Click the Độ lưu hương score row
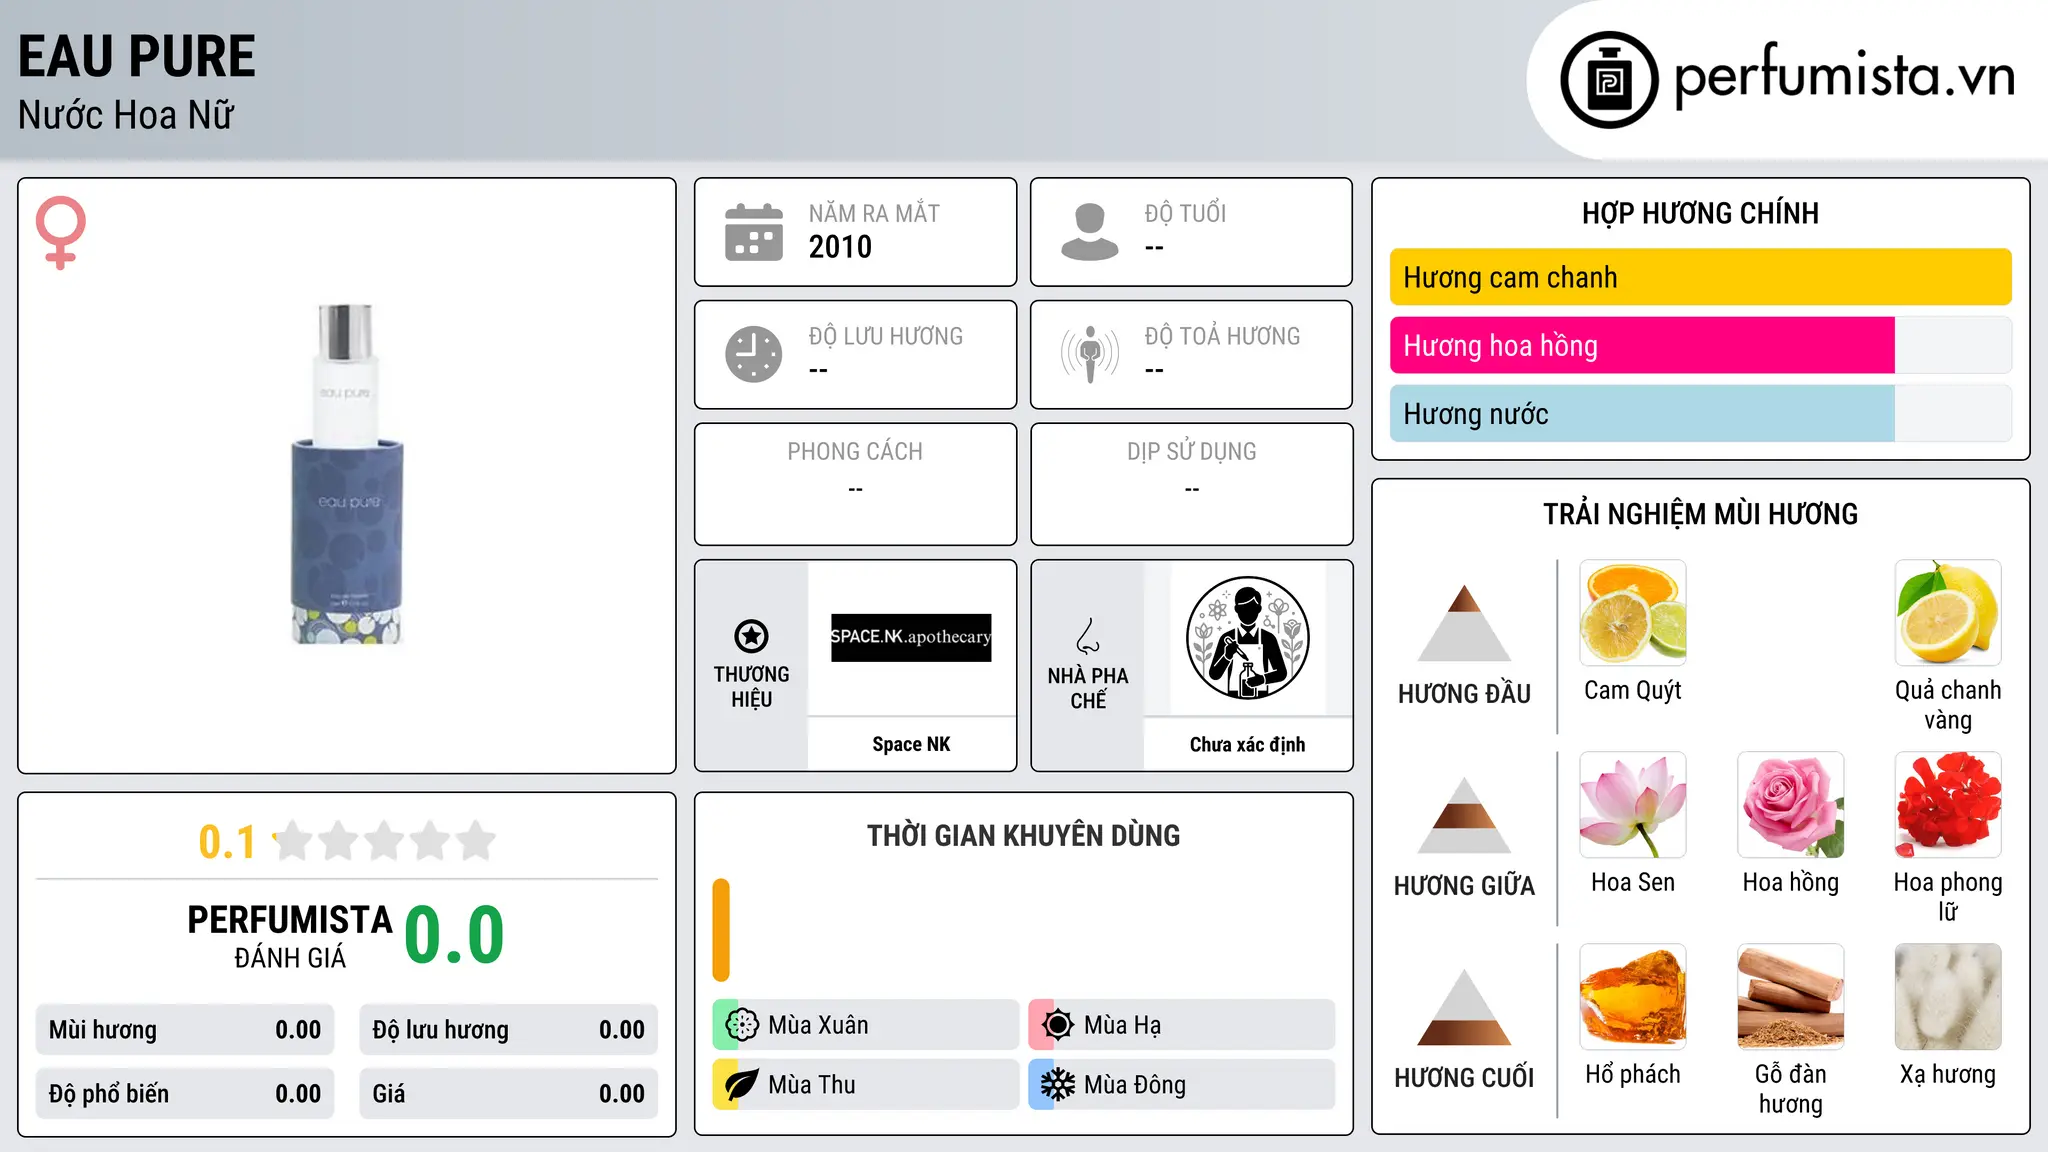Image resolution: width=2048 pixels, height=1152 pixels. point(509,1030)
